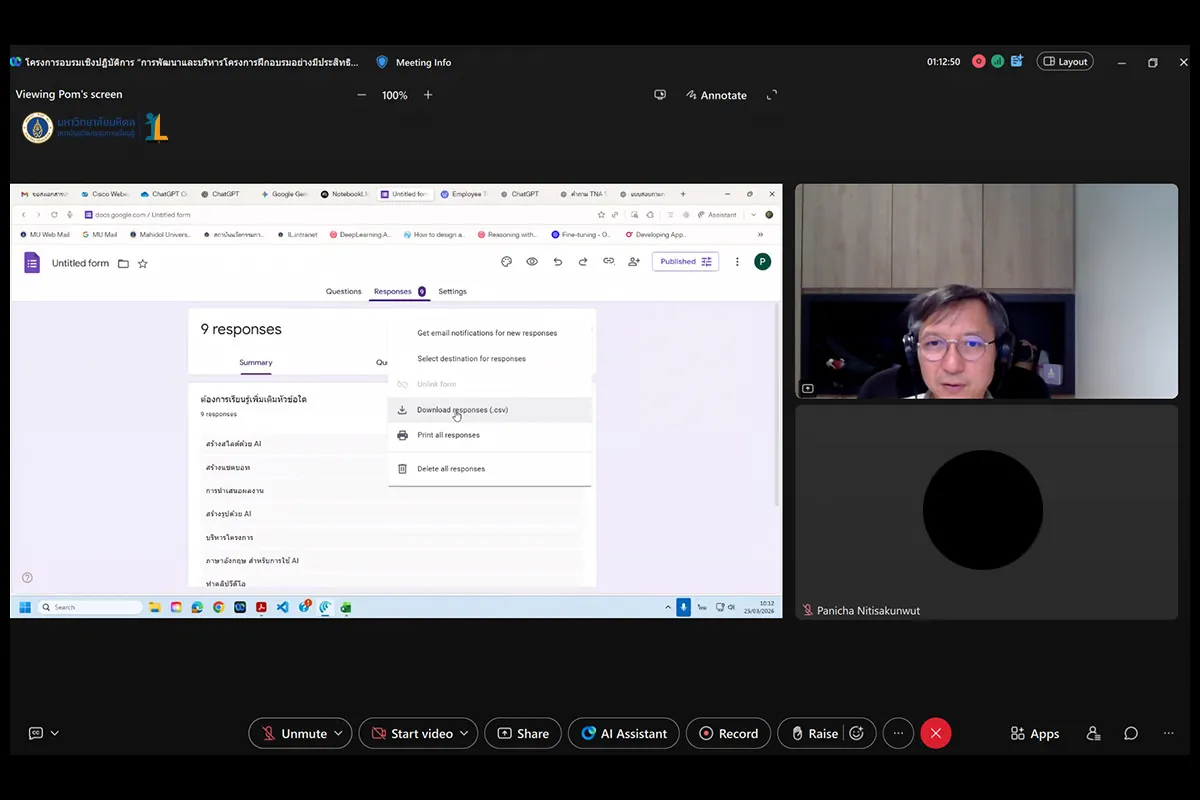Expand audio options arrow next to Unmute

[x=338, y=733]
